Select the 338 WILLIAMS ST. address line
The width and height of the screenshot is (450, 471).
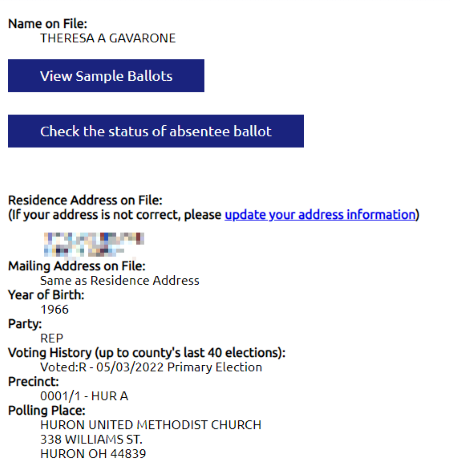(x=91, y=439)
